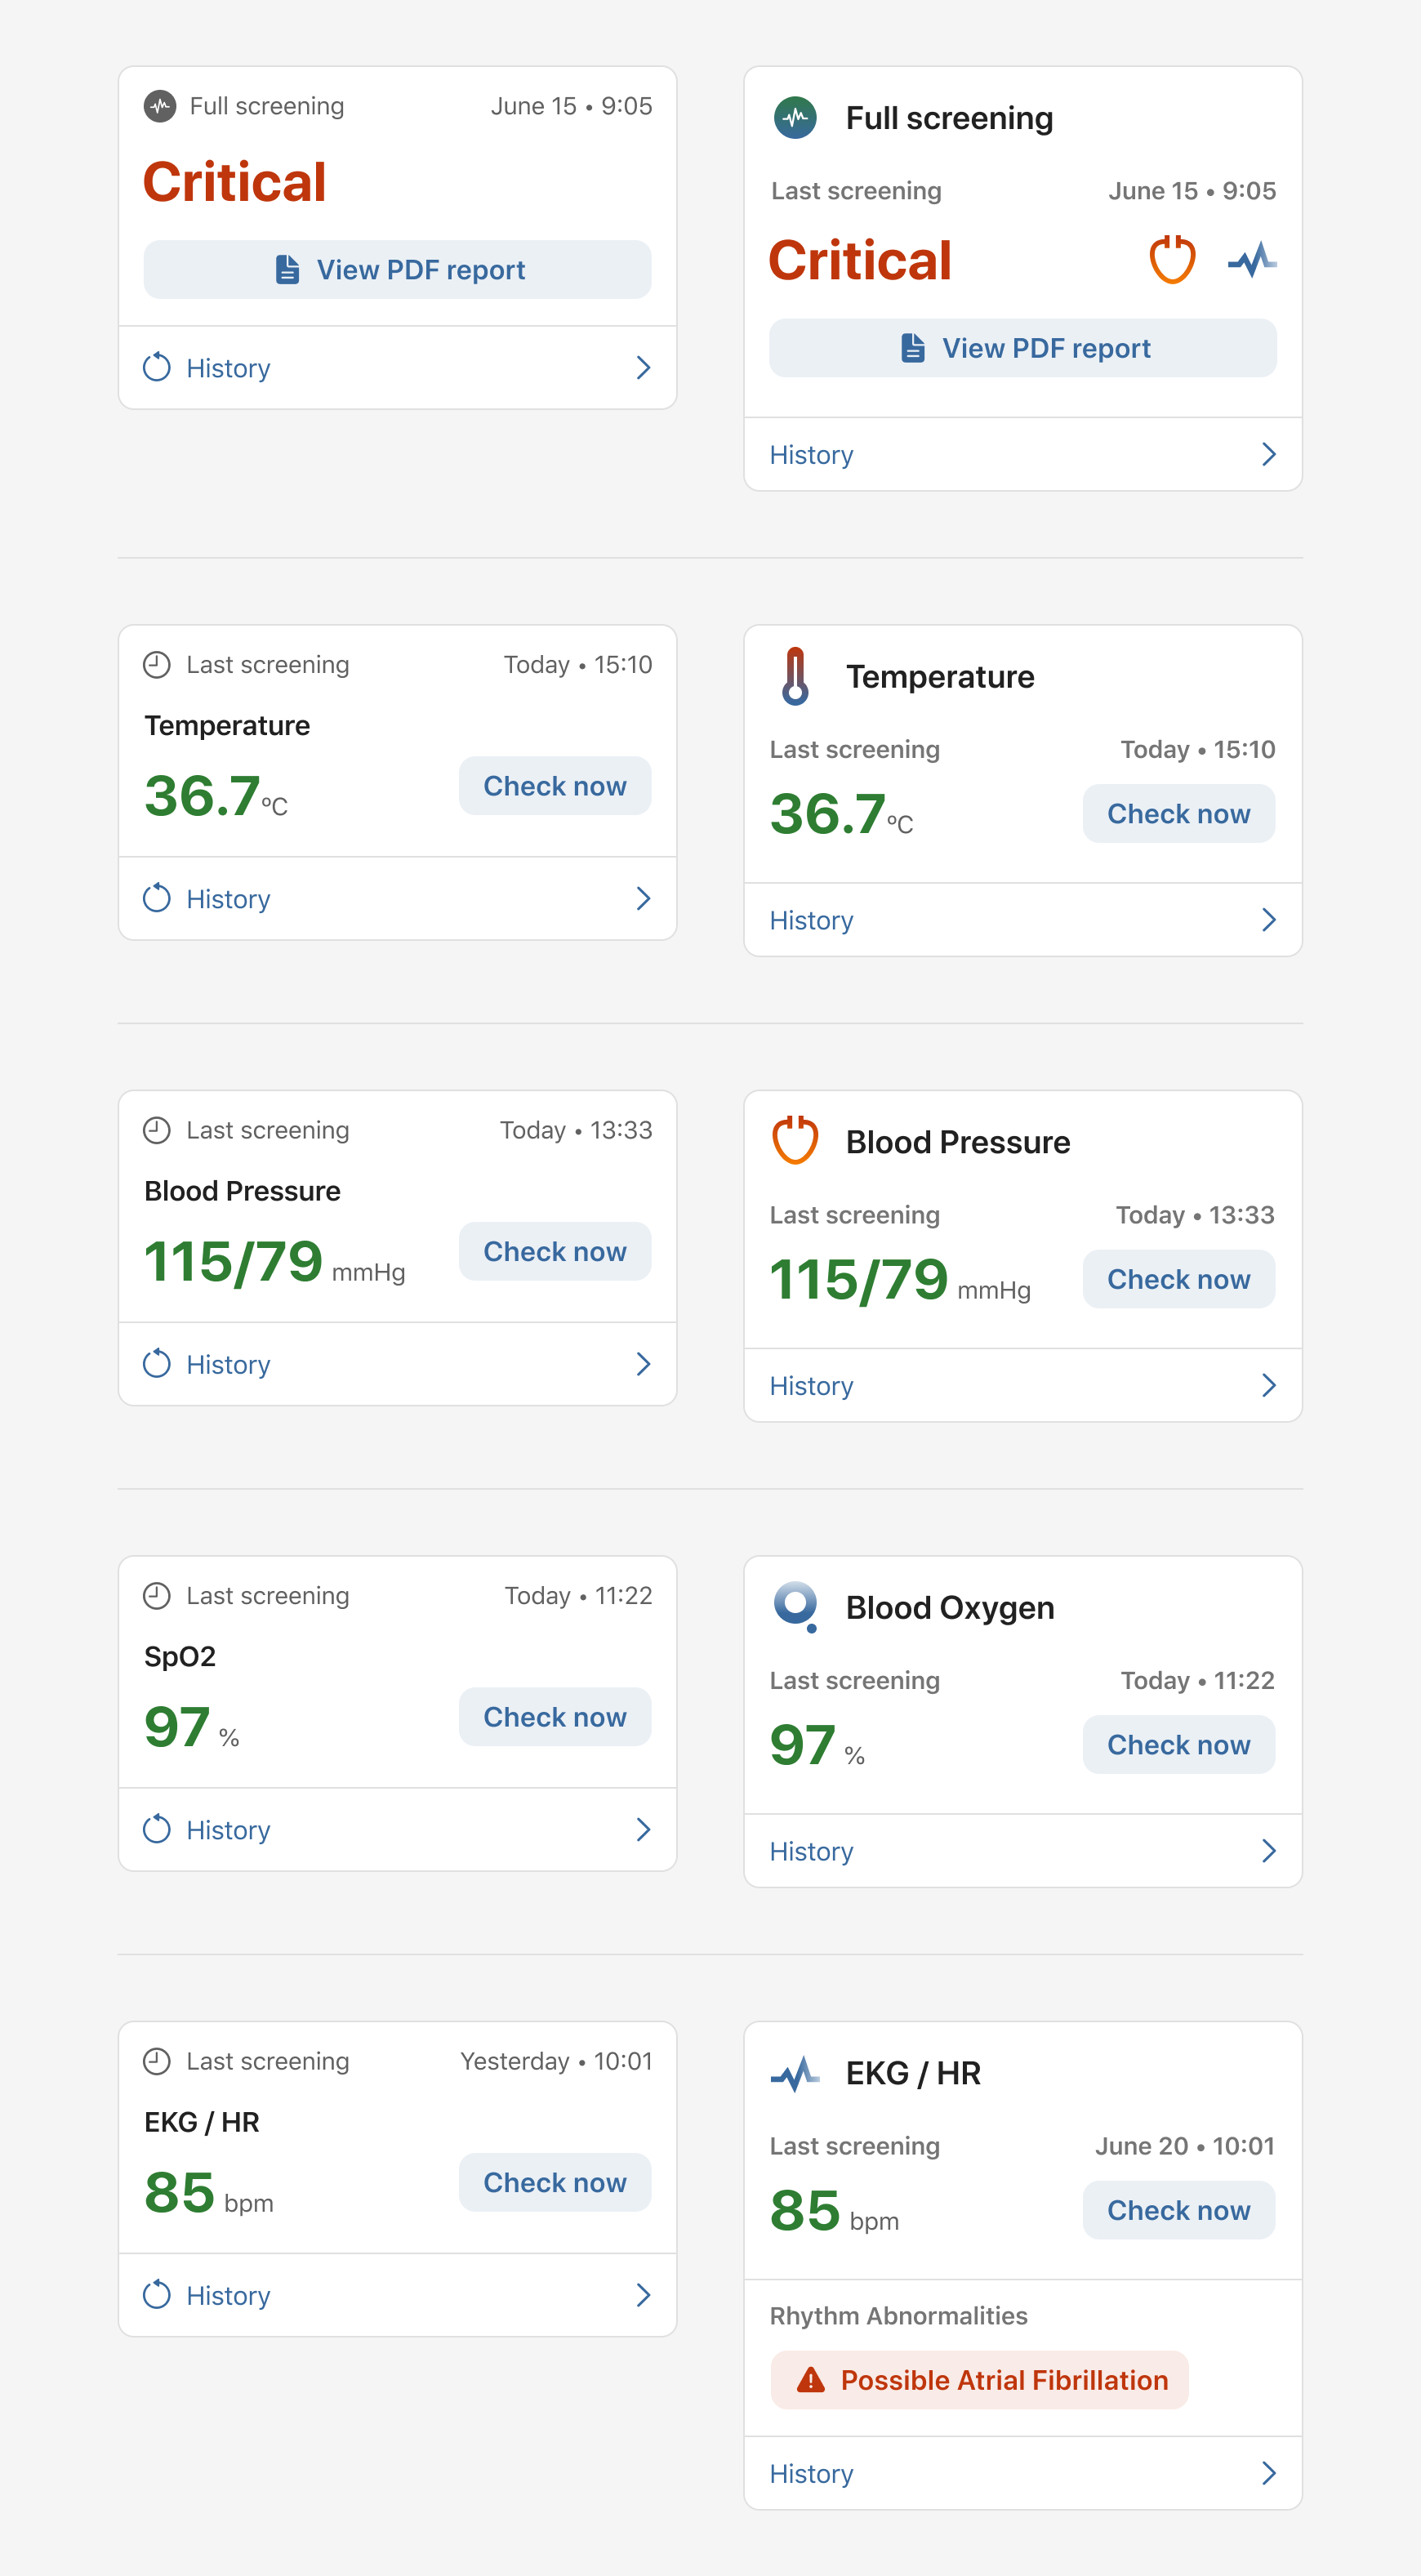1421x2576 pixels.
Task: Open the PDF report on the right Full screening card
Action: (x=1022, y=348)
